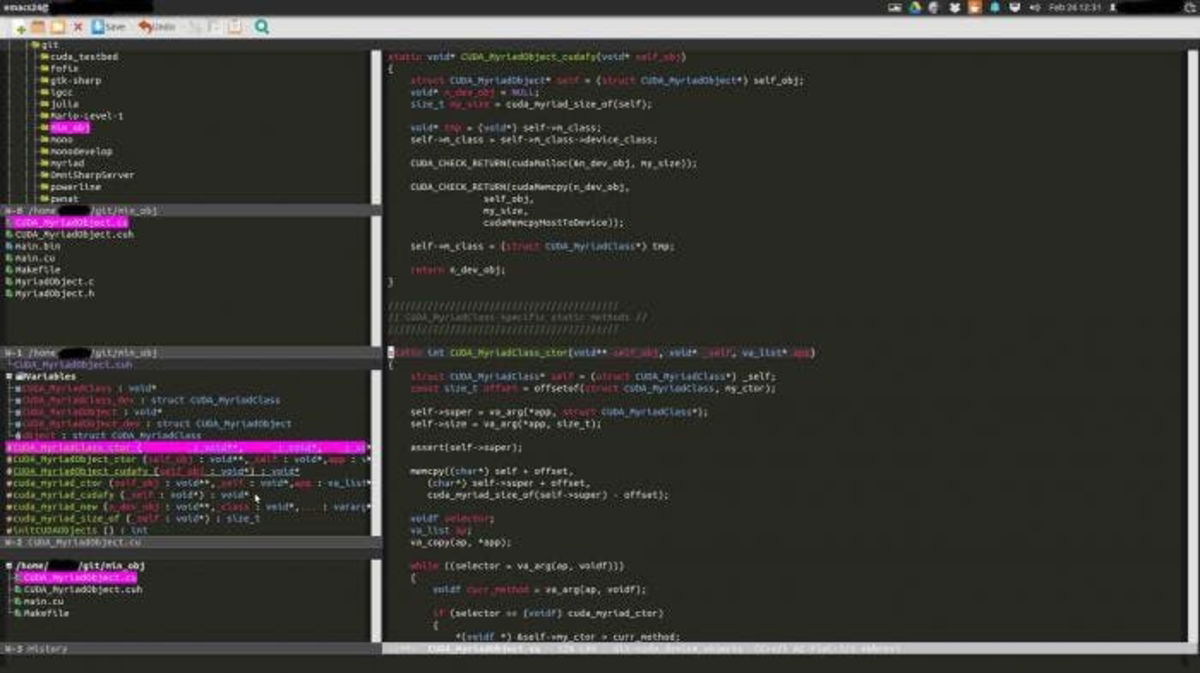Open Google Drive tray icon
Screen dimensions: 1200x673
[914, 7]
